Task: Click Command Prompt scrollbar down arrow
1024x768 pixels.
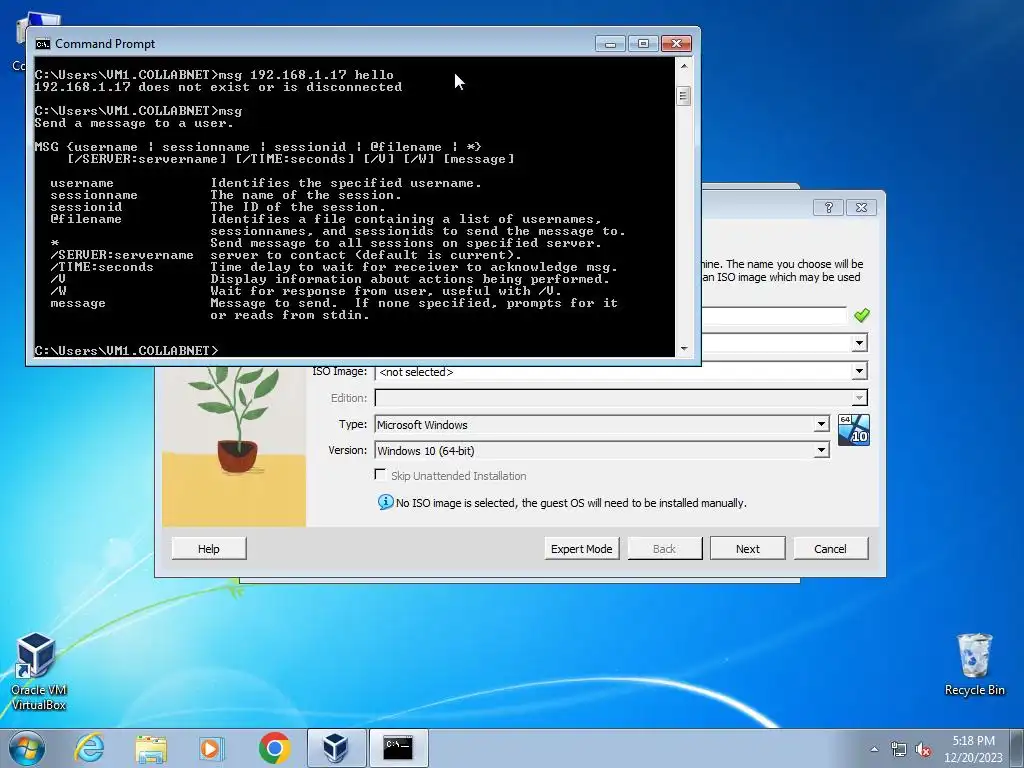Action: tap(684, 349)
